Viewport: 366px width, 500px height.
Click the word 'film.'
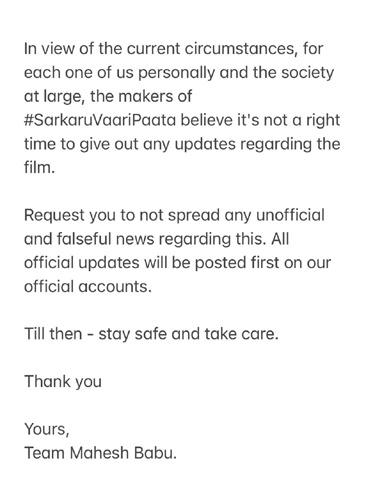click(39, 167)
